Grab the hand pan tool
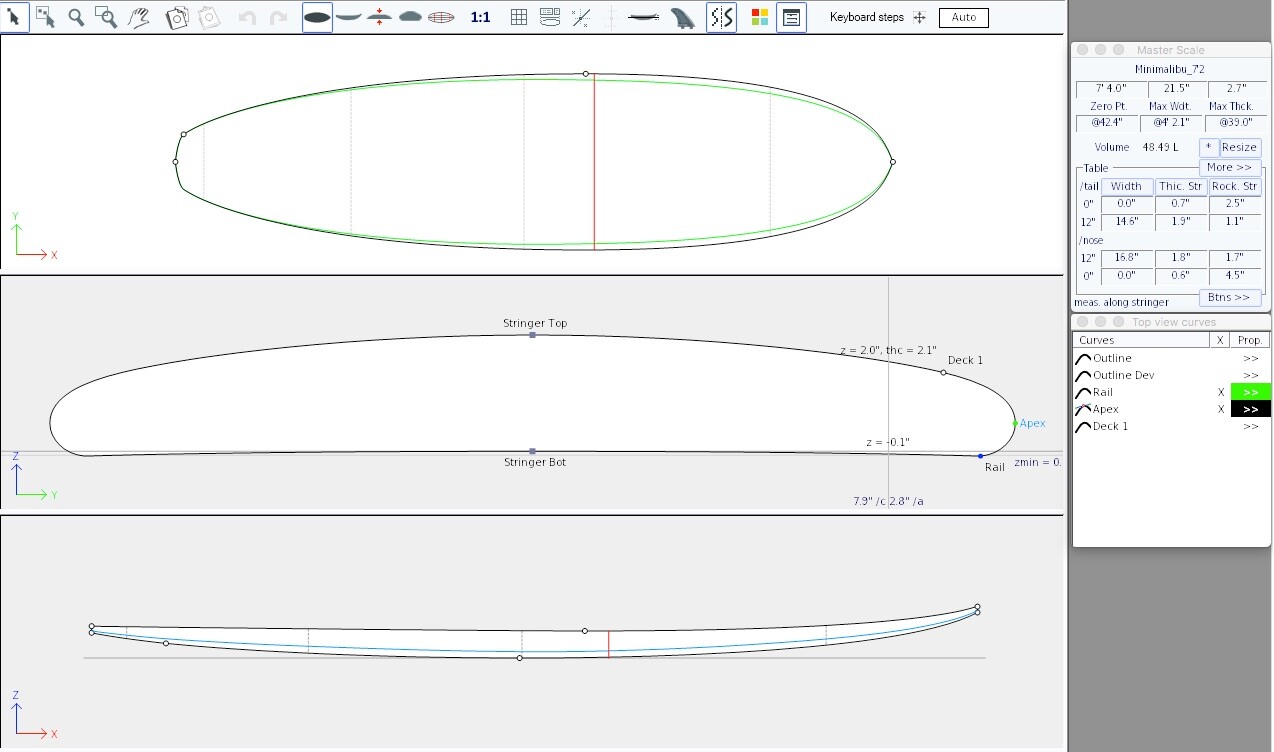 tap(139, 17)
